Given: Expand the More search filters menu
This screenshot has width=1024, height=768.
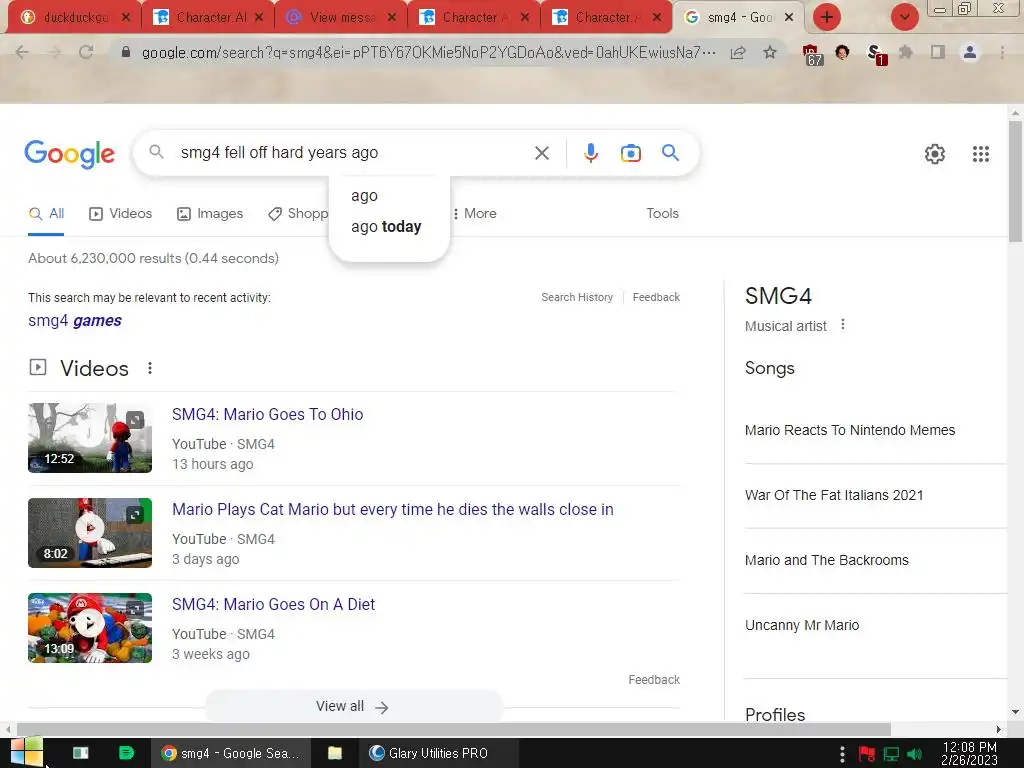Looking at the screenshot, I should point(475,214).
